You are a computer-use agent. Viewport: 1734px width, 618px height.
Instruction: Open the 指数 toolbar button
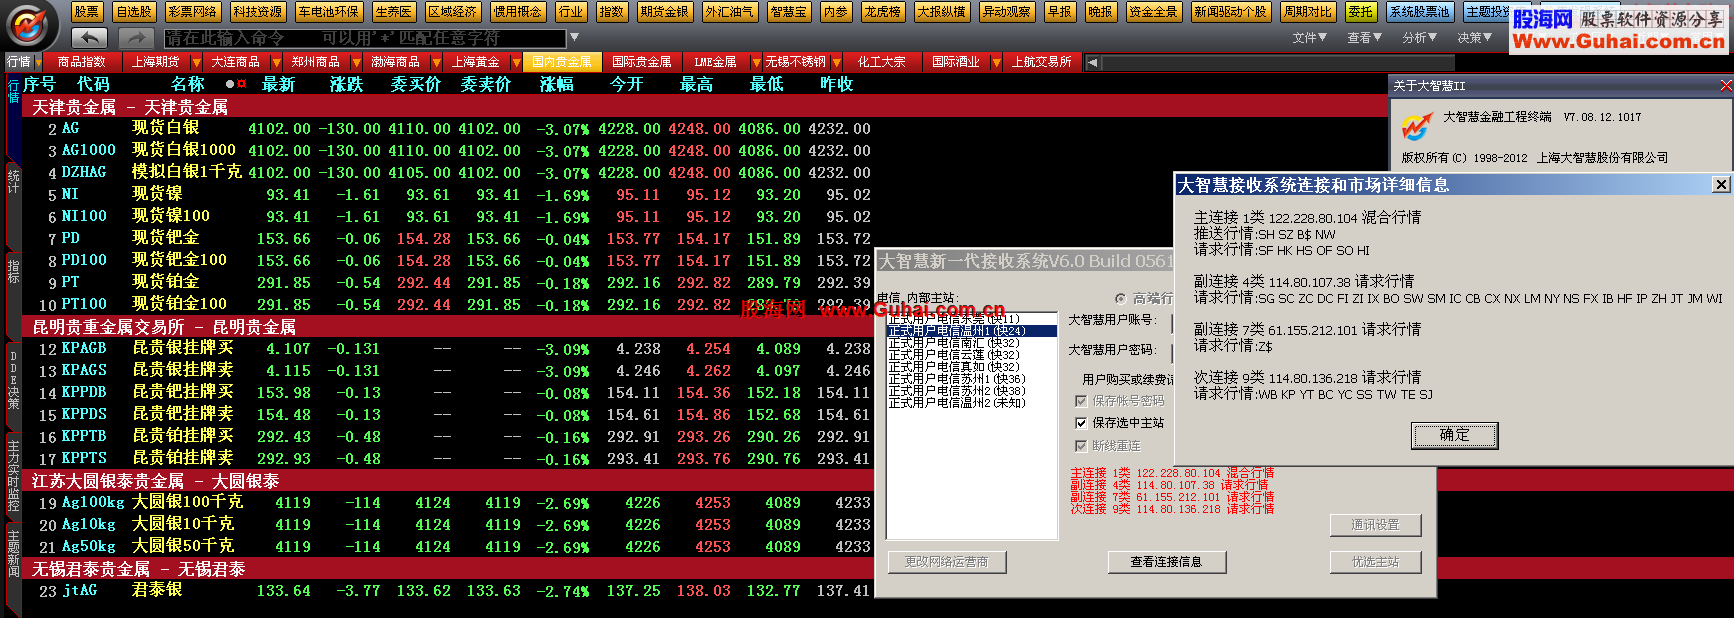click(611, 12)
